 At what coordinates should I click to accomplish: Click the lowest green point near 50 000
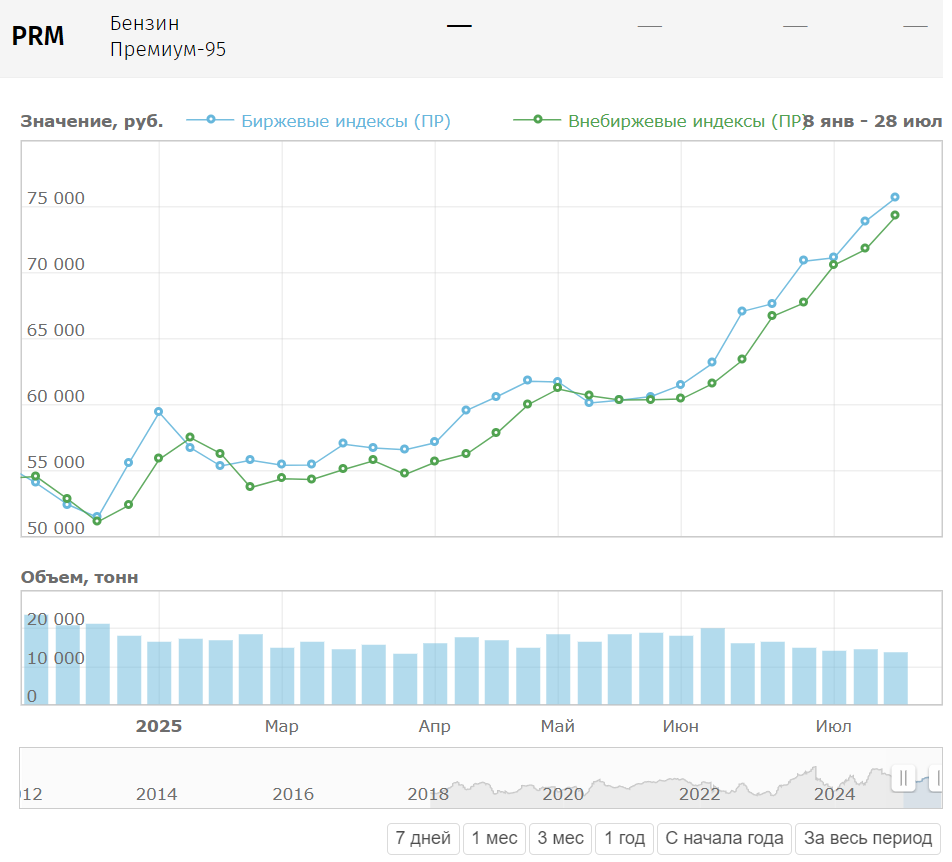(97, 521)
